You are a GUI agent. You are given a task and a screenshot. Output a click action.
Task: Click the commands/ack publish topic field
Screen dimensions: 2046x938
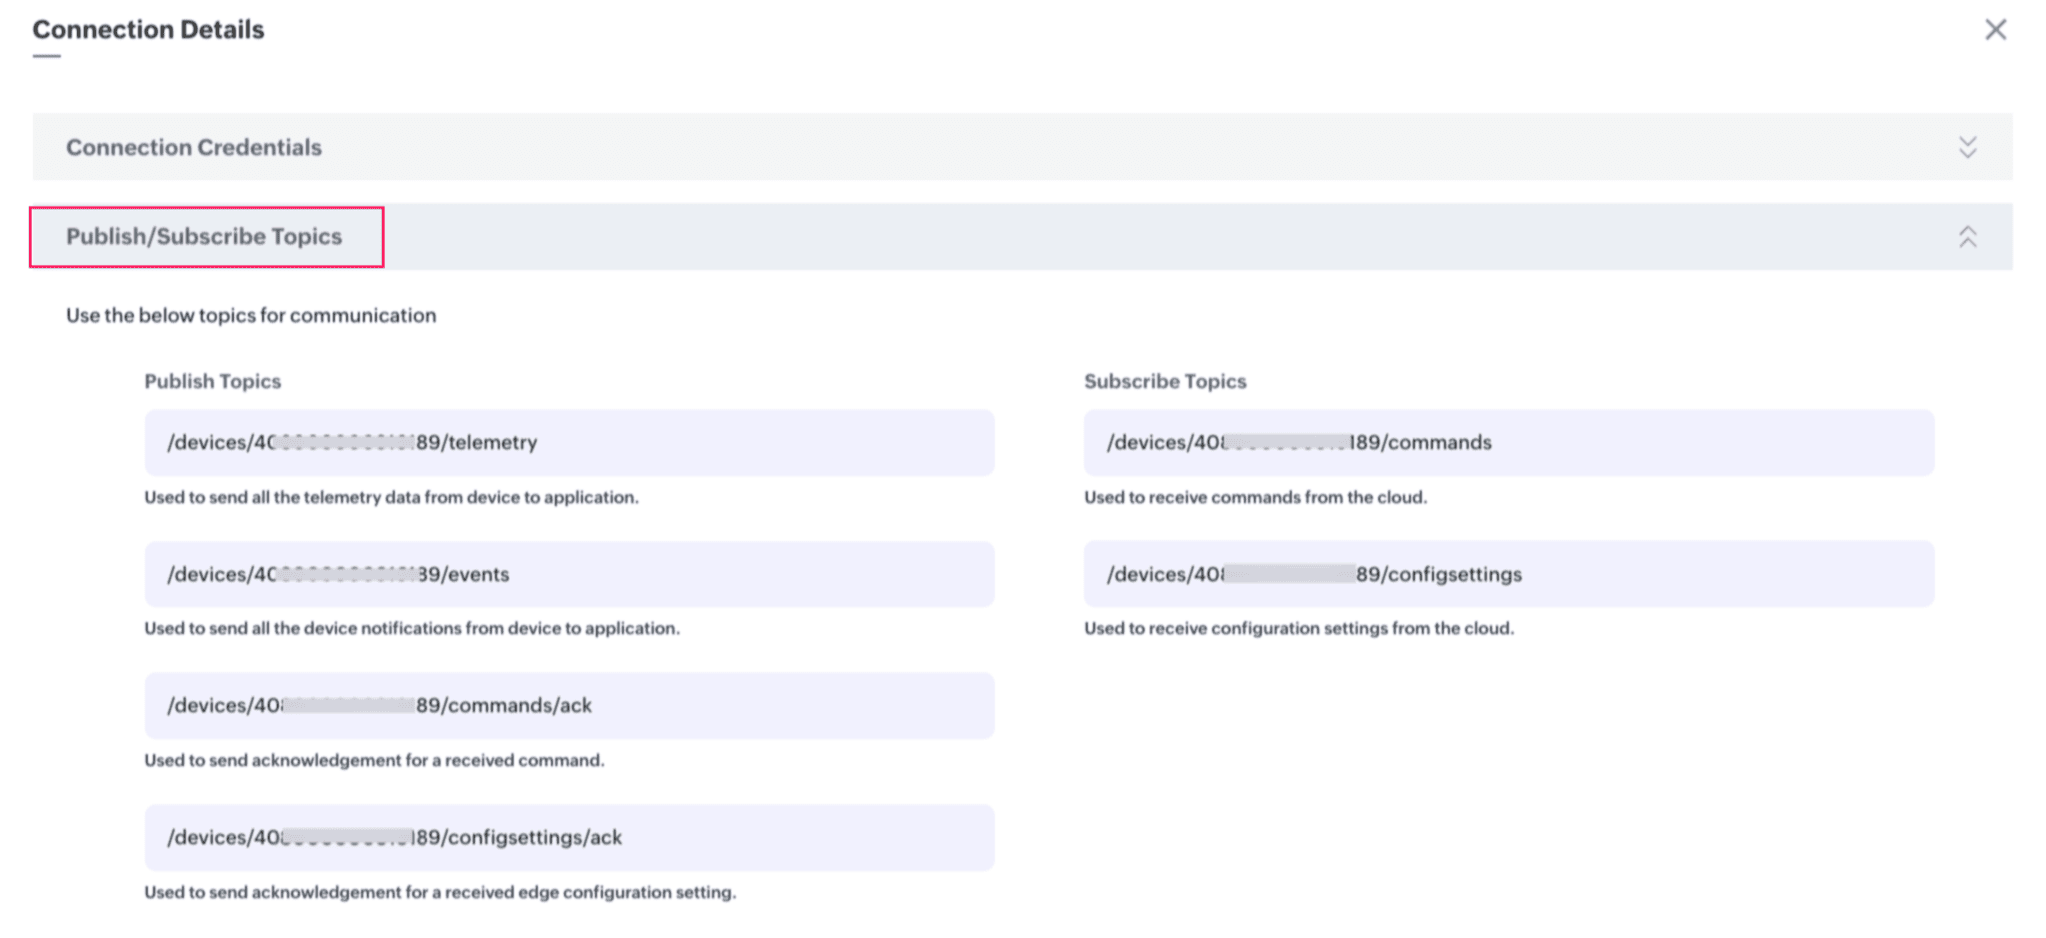tap(568, 706)
